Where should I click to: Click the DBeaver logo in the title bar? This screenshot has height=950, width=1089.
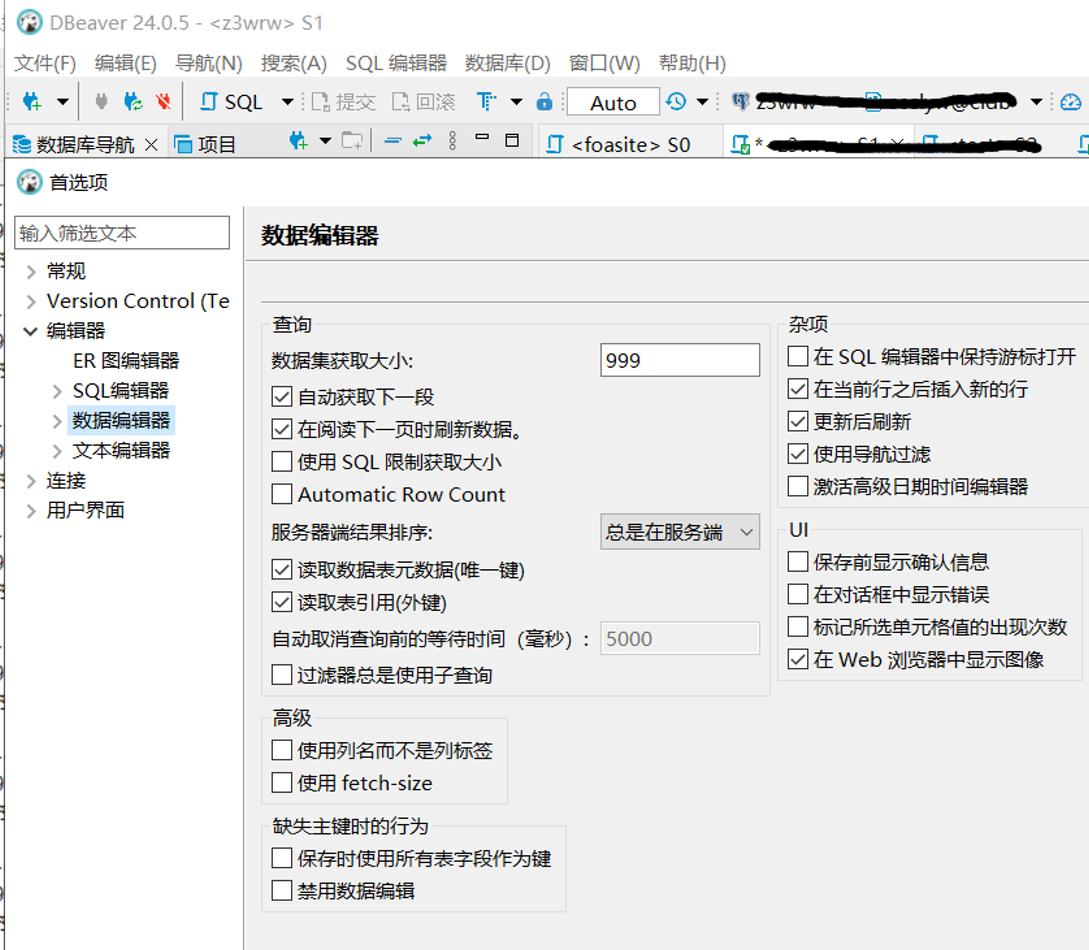(29, 22)
